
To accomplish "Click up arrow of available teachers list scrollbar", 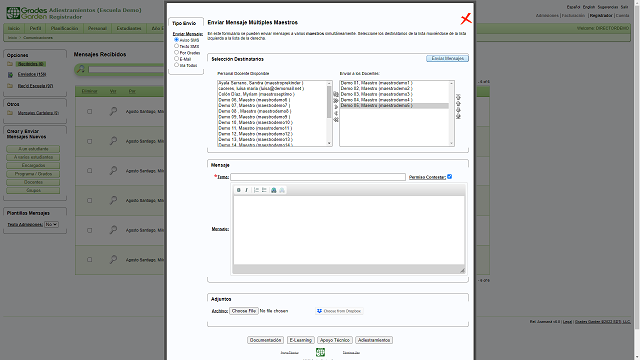I will pos(329,83).
